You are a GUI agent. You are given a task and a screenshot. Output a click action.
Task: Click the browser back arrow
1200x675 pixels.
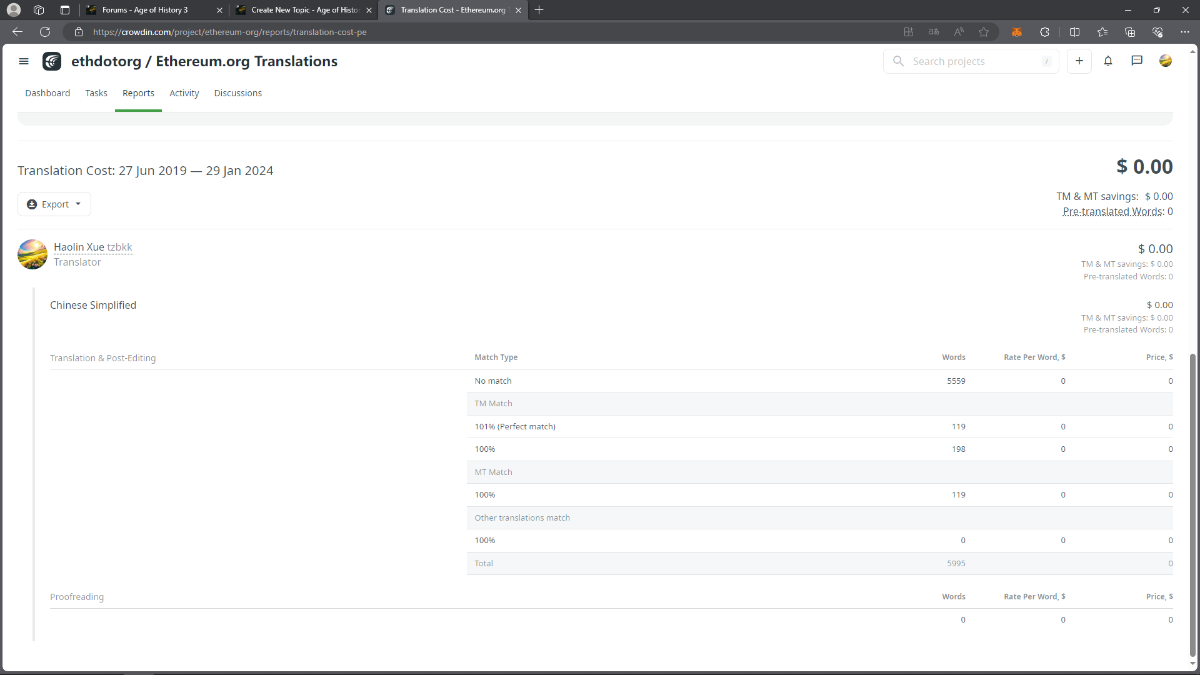17,31
